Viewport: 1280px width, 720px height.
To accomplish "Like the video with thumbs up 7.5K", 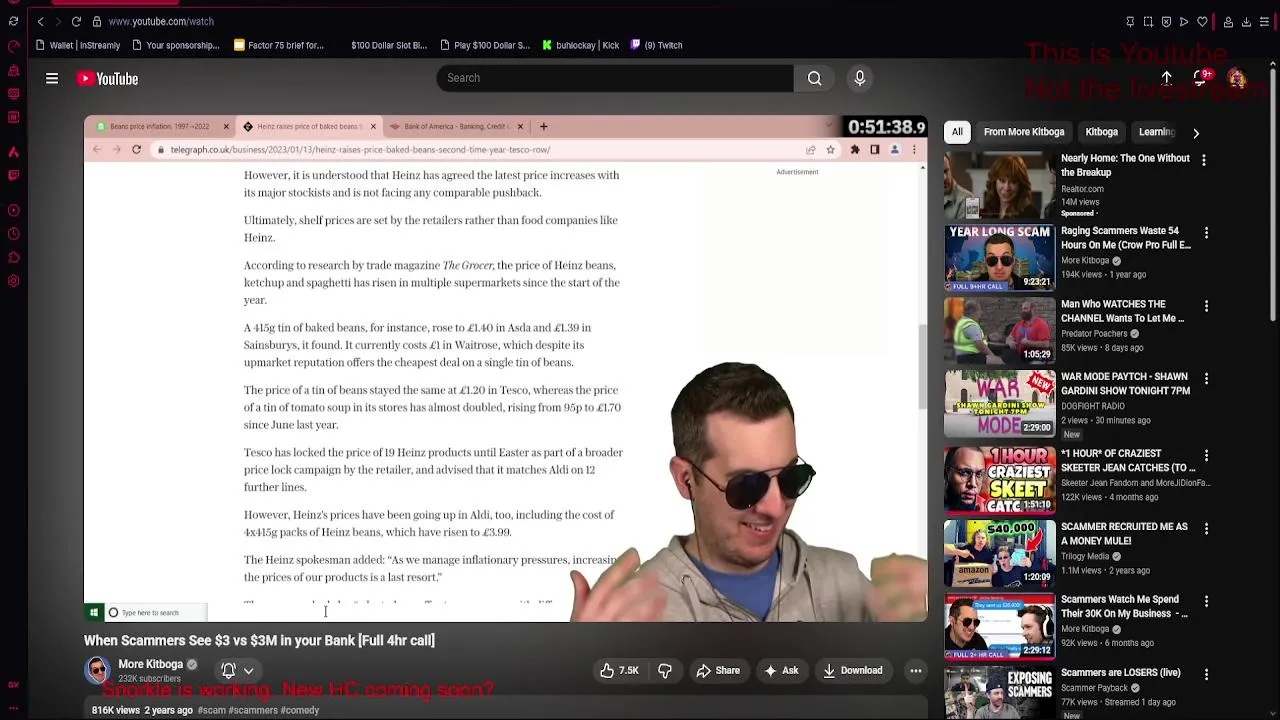I will [x=619, y=671].
